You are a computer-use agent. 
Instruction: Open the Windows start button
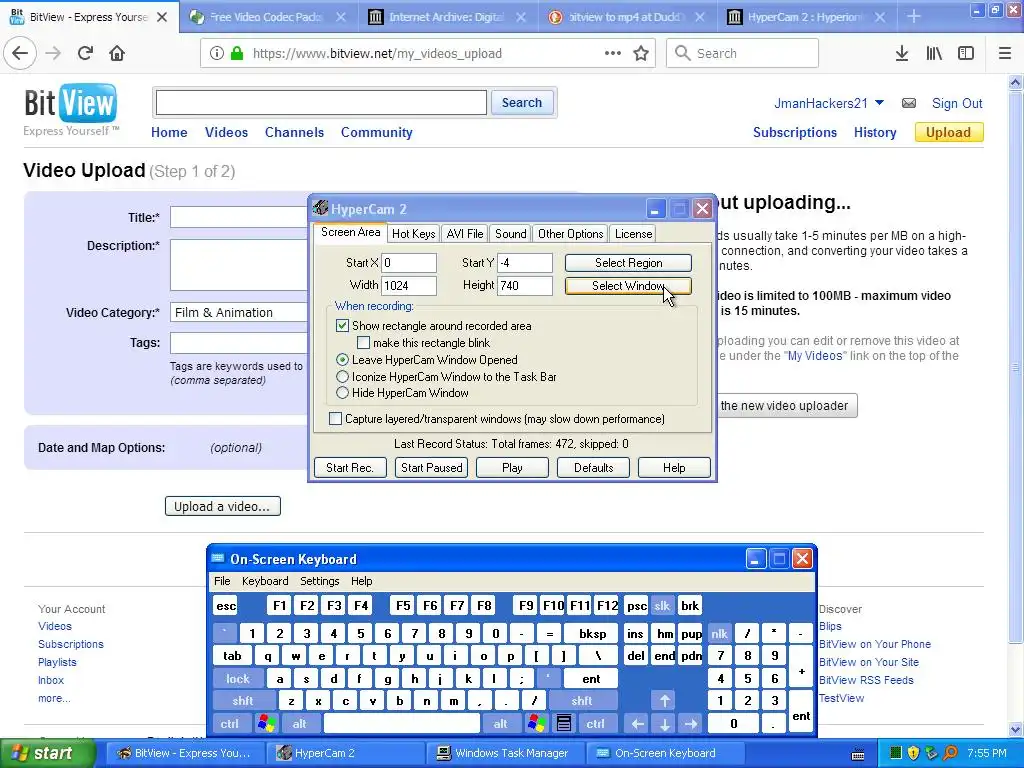tap(46, 754)
